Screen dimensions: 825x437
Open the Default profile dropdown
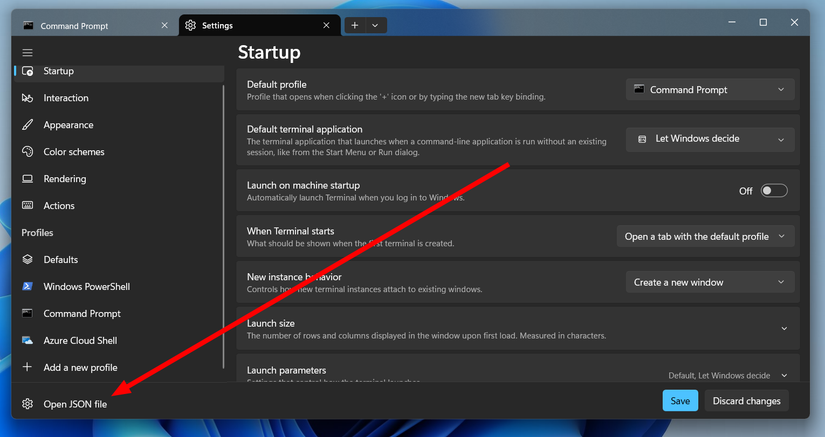pyautogui.click(x=710, y=89)
